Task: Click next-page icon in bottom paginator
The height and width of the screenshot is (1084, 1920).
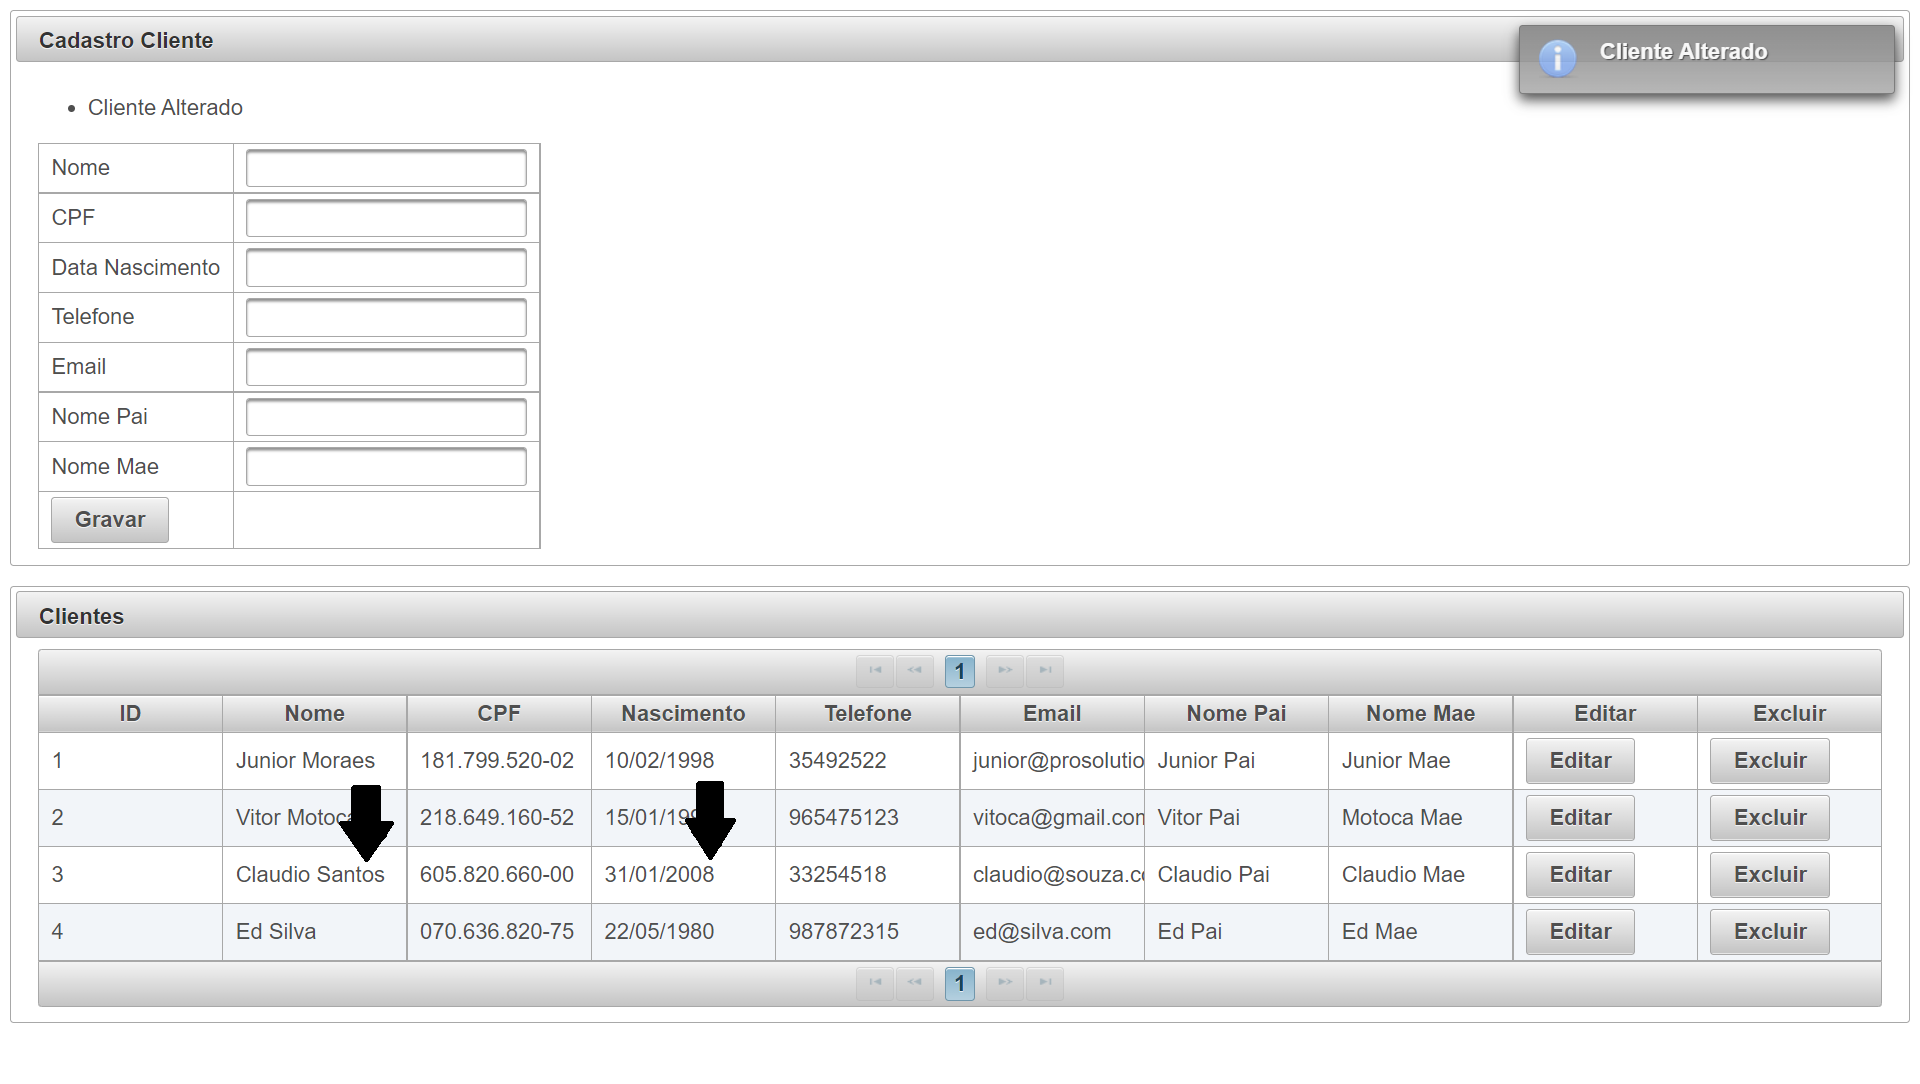Action: pos(1005,983)
